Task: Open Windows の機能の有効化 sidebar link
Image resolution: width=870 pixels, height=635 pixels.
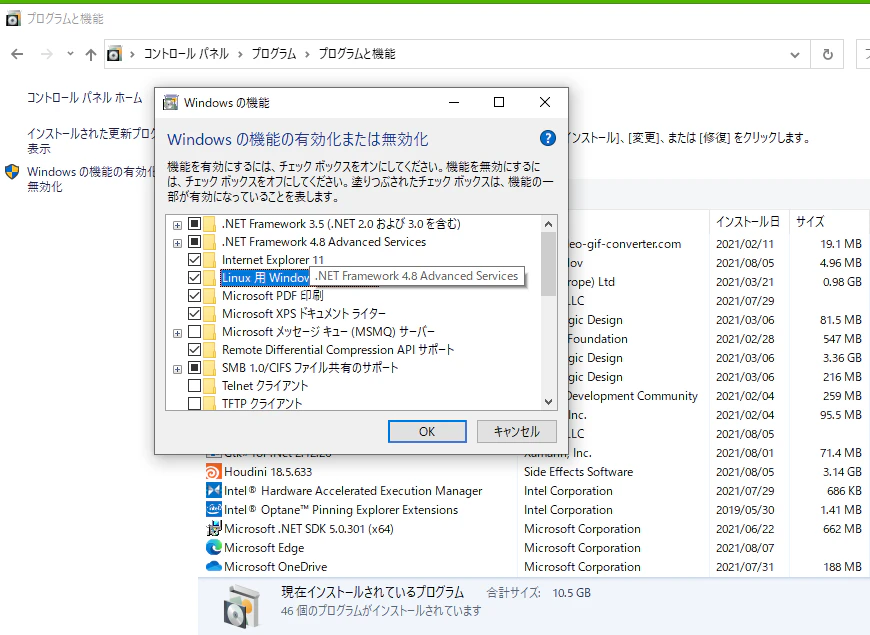Action: point(91,179)
